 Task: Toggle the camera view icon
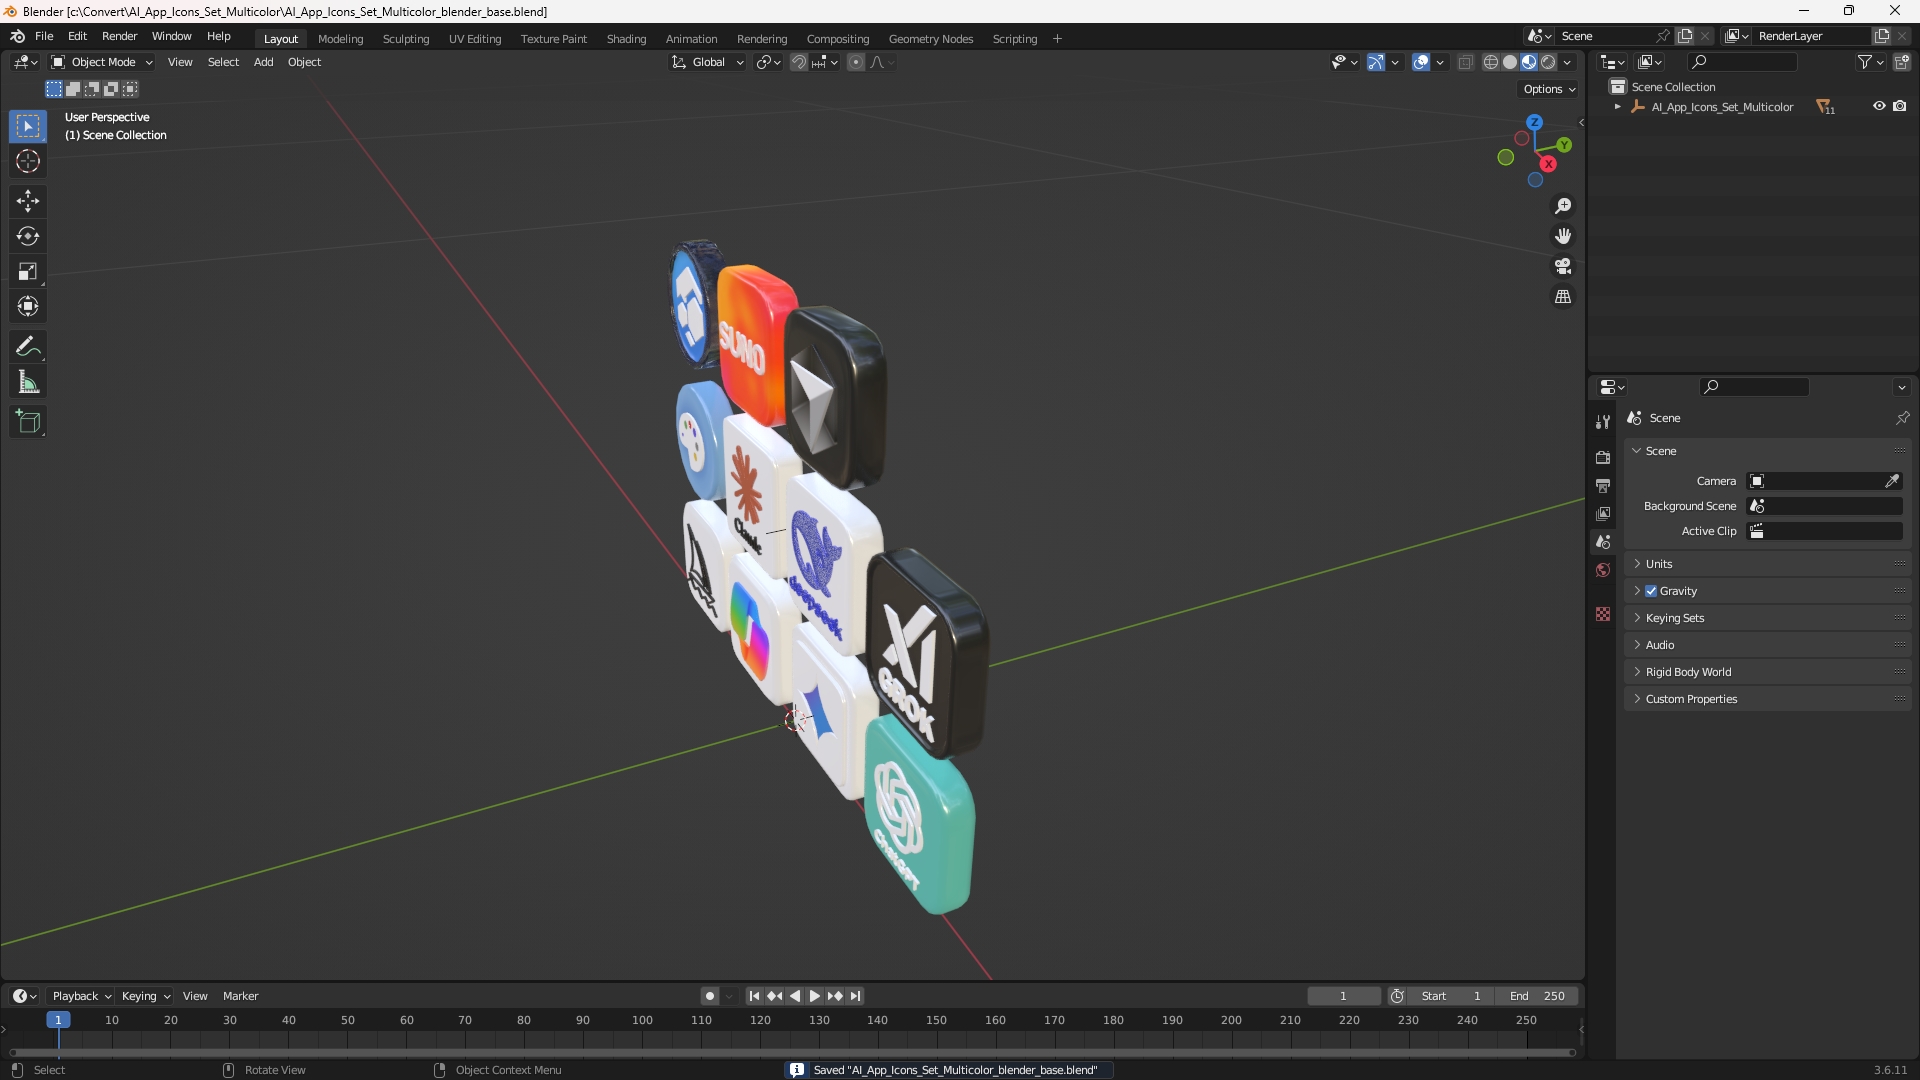[x=1563, y=266]
